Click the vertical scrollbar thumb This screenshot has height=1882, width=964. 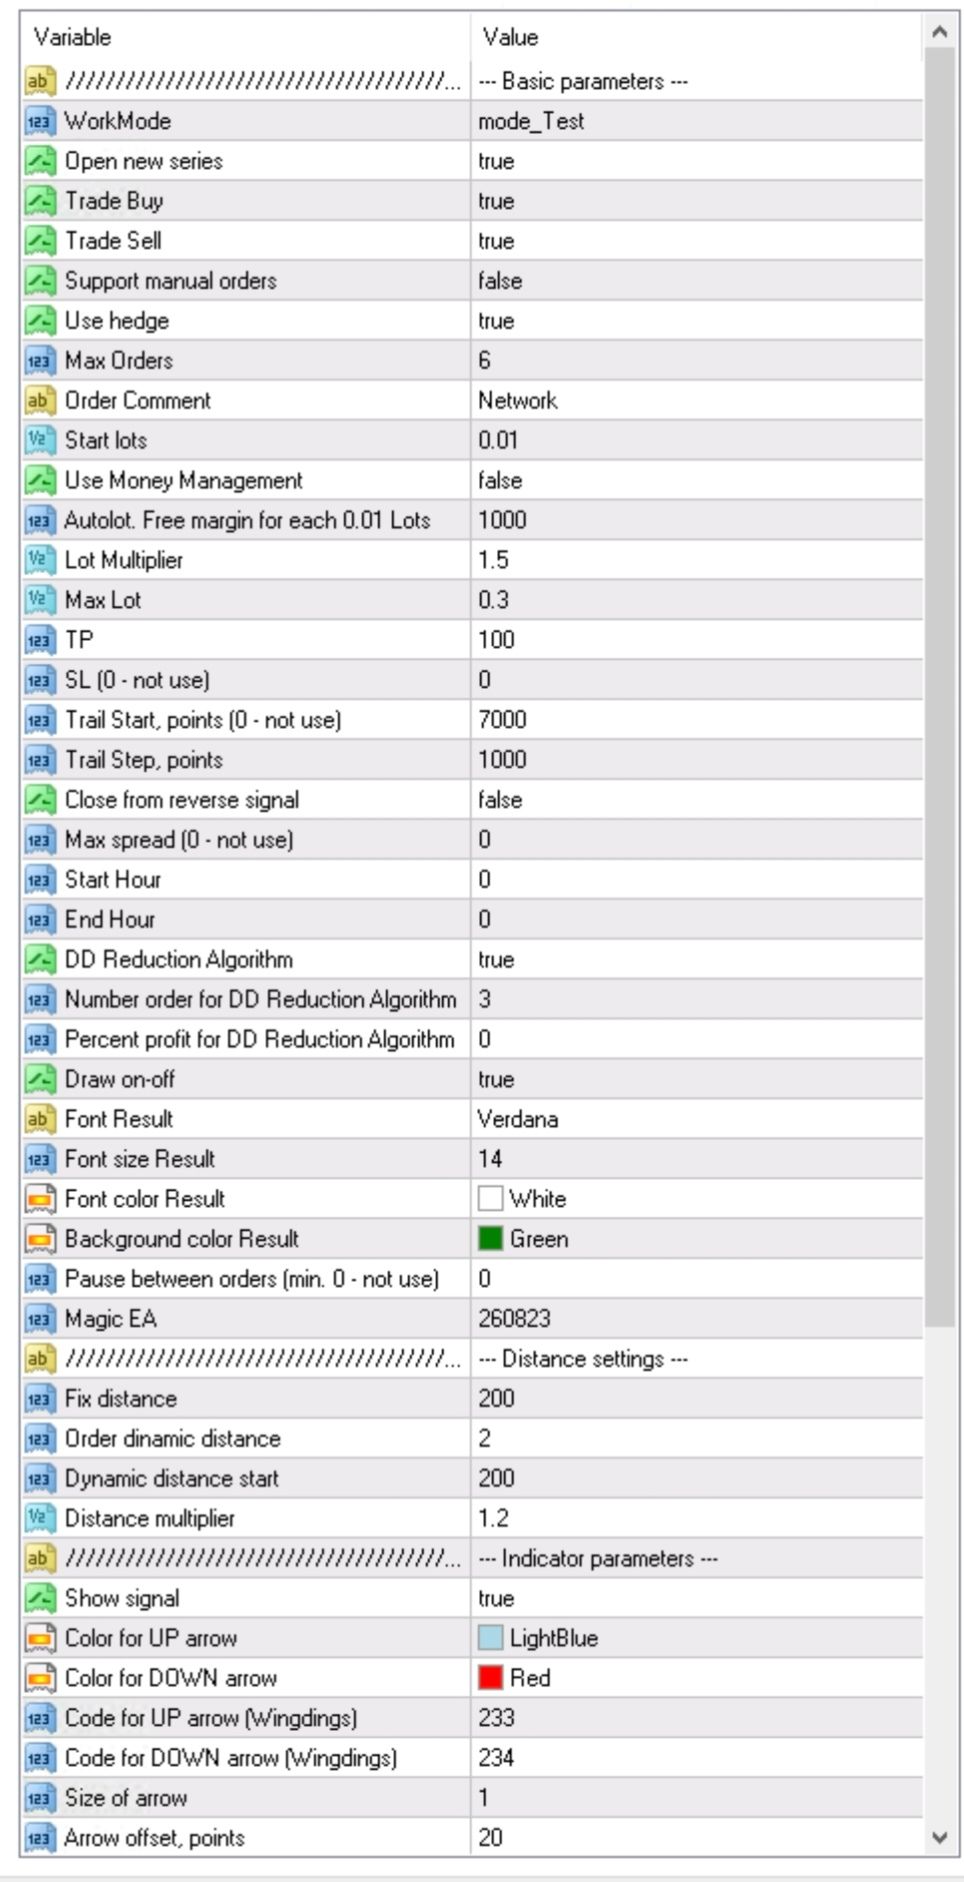click(x=940, y=688)
